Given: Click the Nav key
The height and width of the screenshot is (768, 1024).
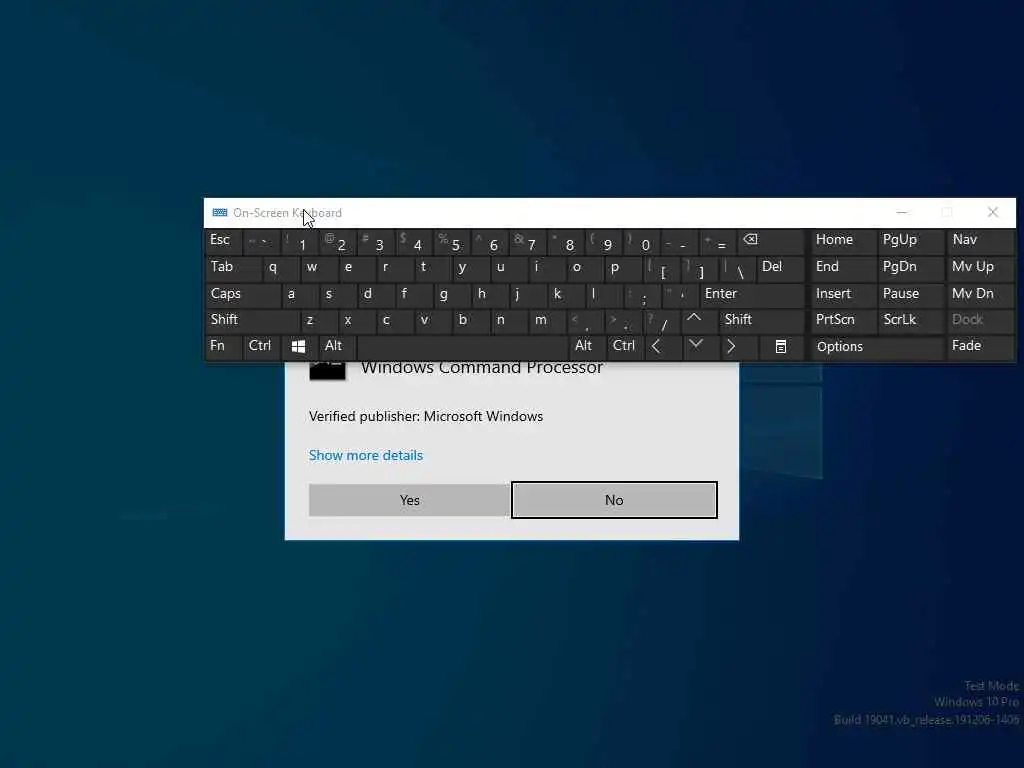Looking at the screenshot, I should pos(980,242).
